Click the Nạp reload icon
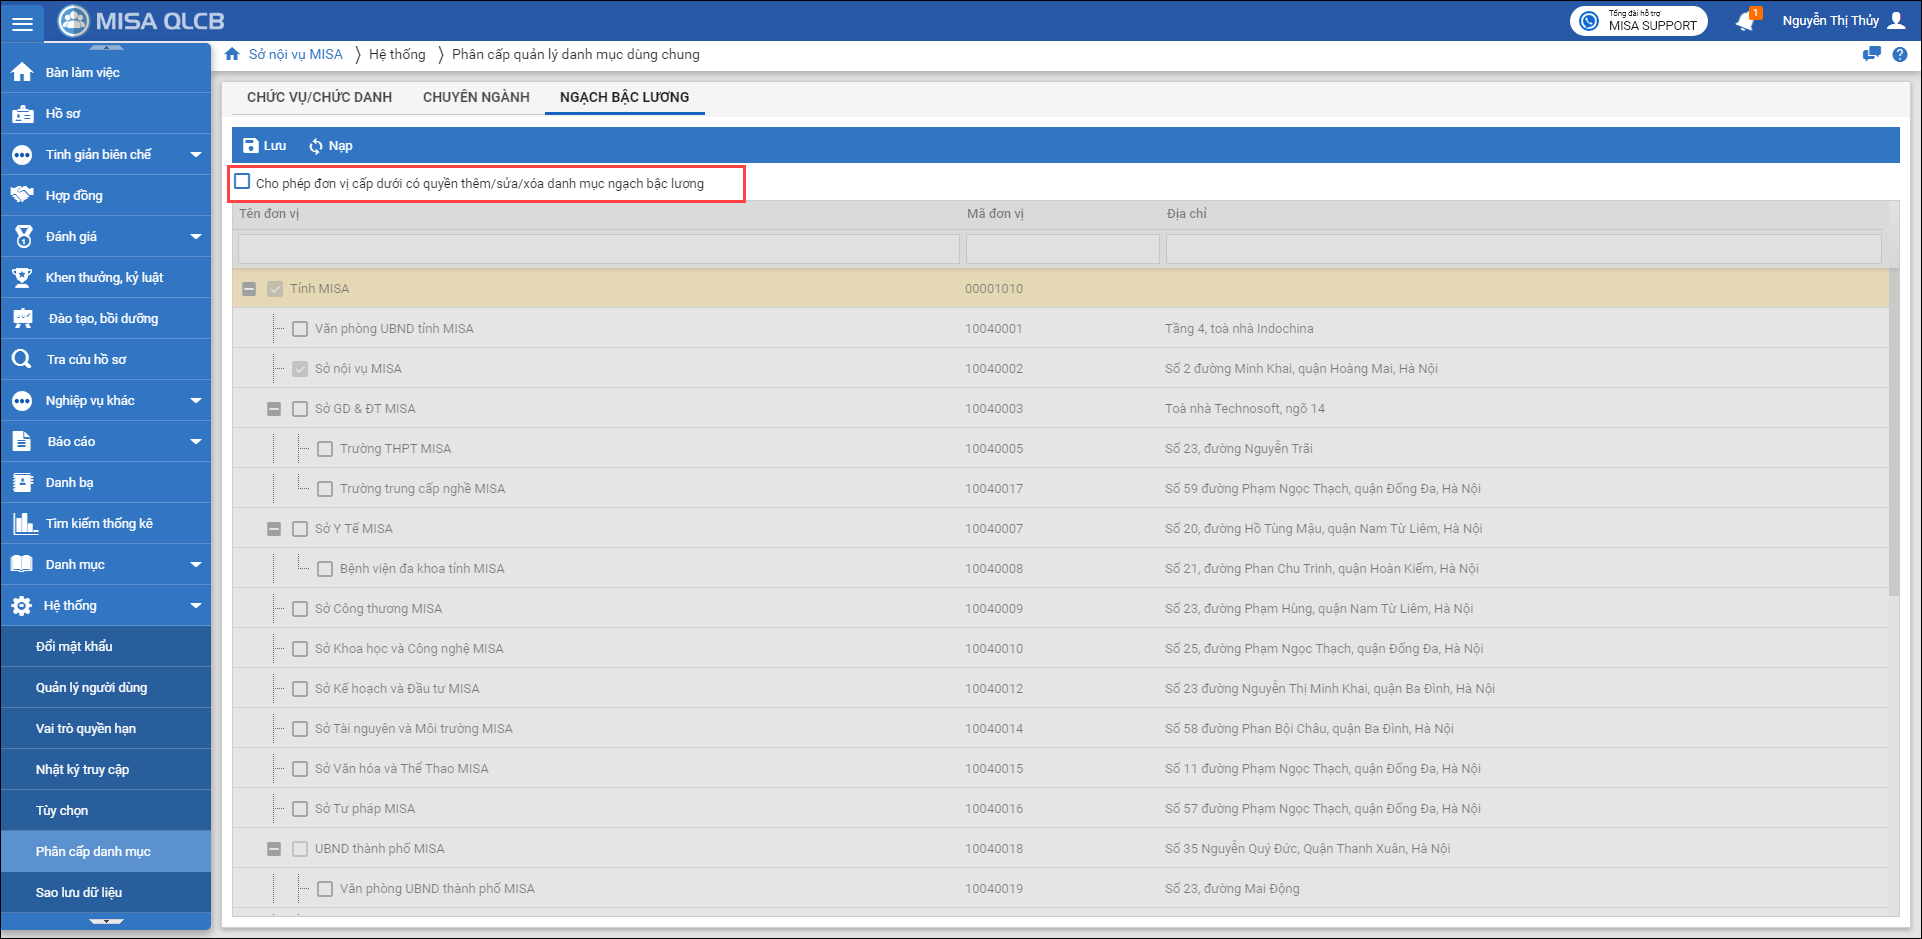This screenshot has height=939, width=1922. (316, 146)
